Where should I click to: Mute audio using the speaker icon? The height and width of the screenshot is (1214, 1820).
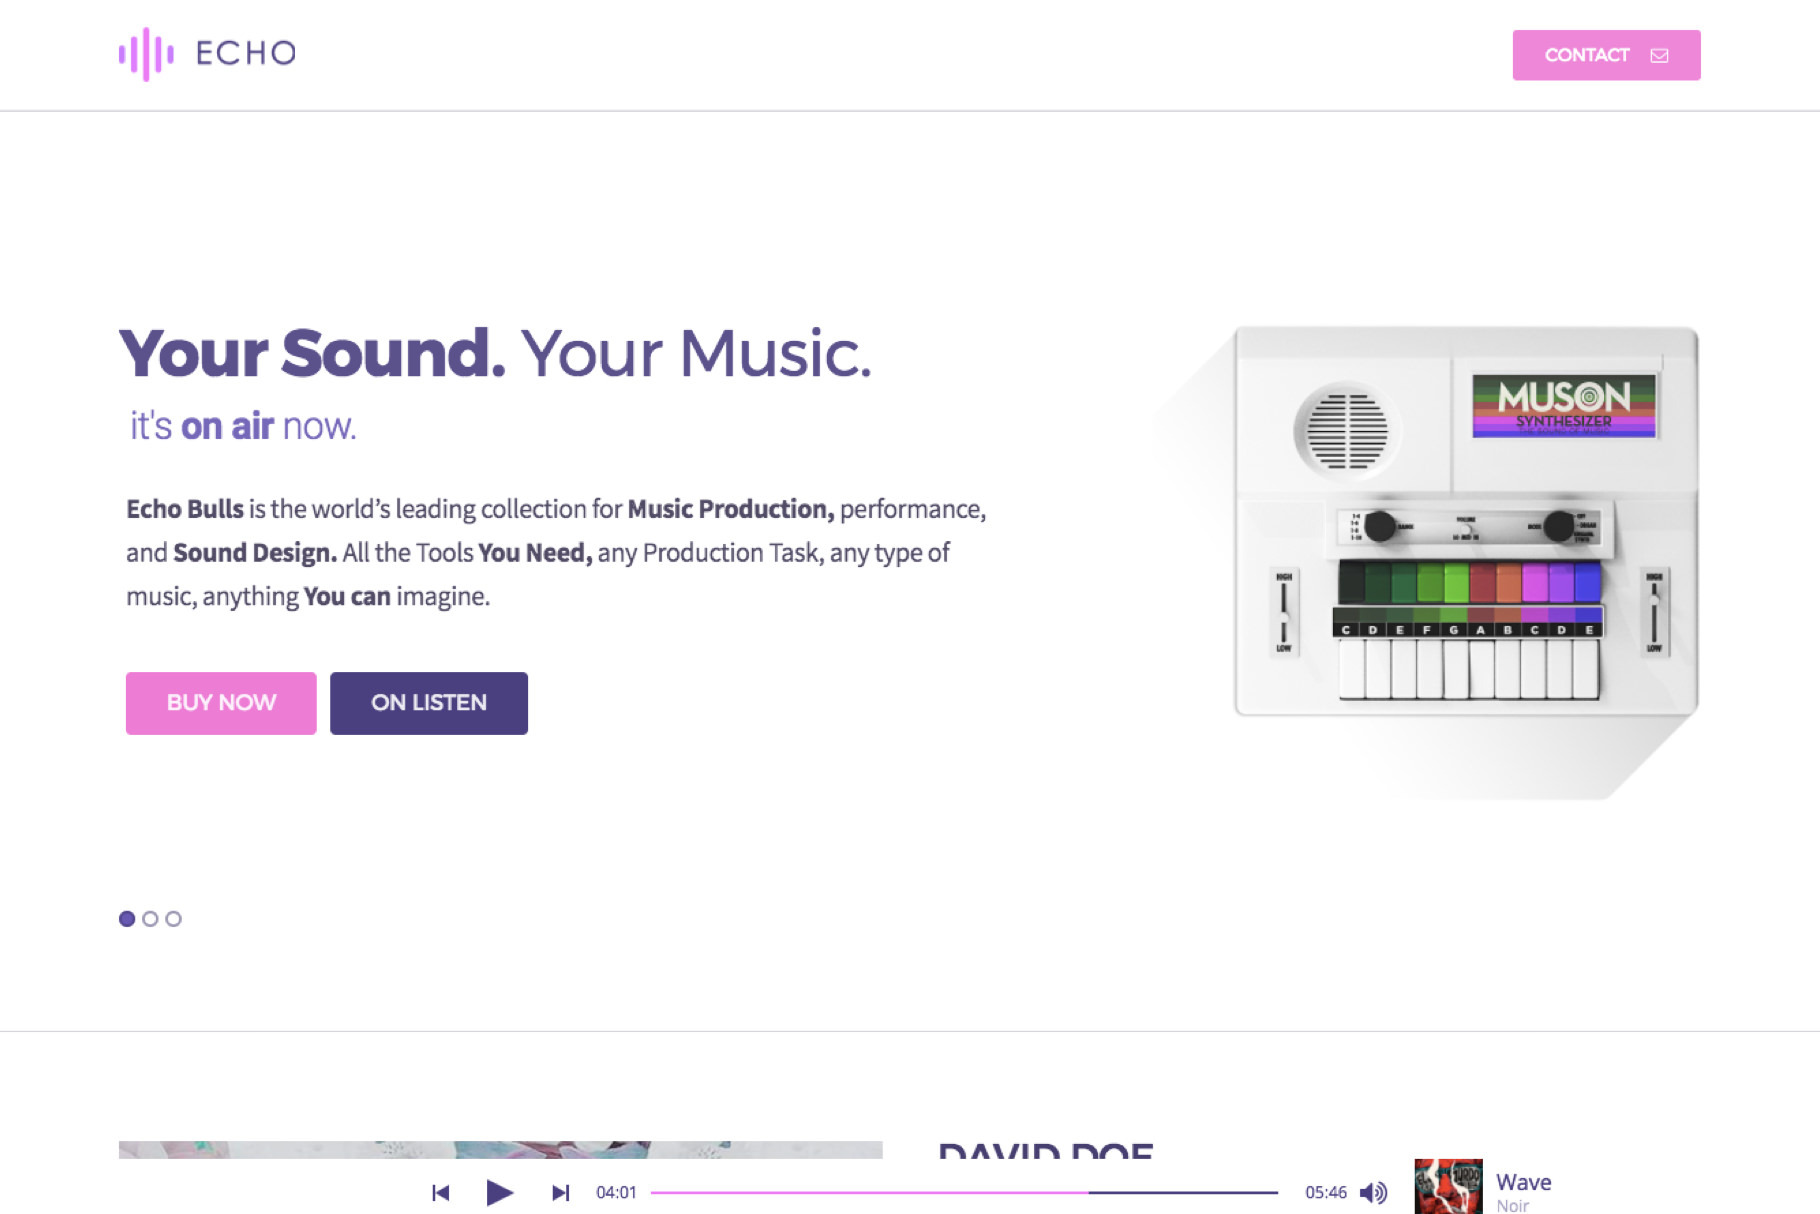1373,1192
